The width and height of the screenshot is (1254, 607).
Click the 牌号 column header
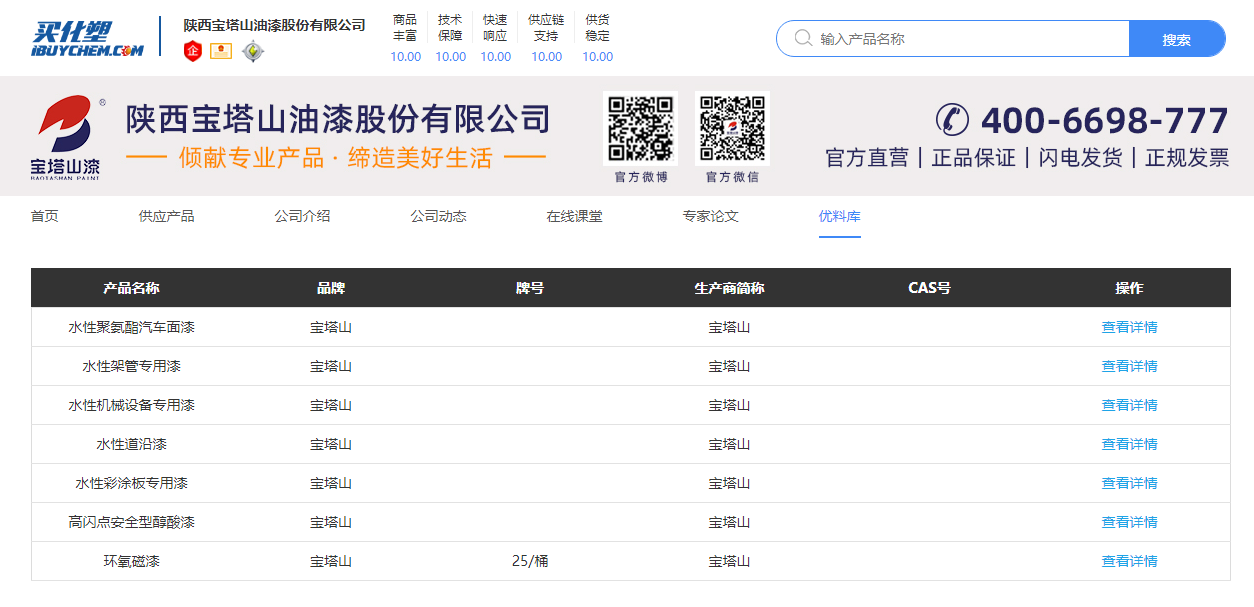[530, 288]
